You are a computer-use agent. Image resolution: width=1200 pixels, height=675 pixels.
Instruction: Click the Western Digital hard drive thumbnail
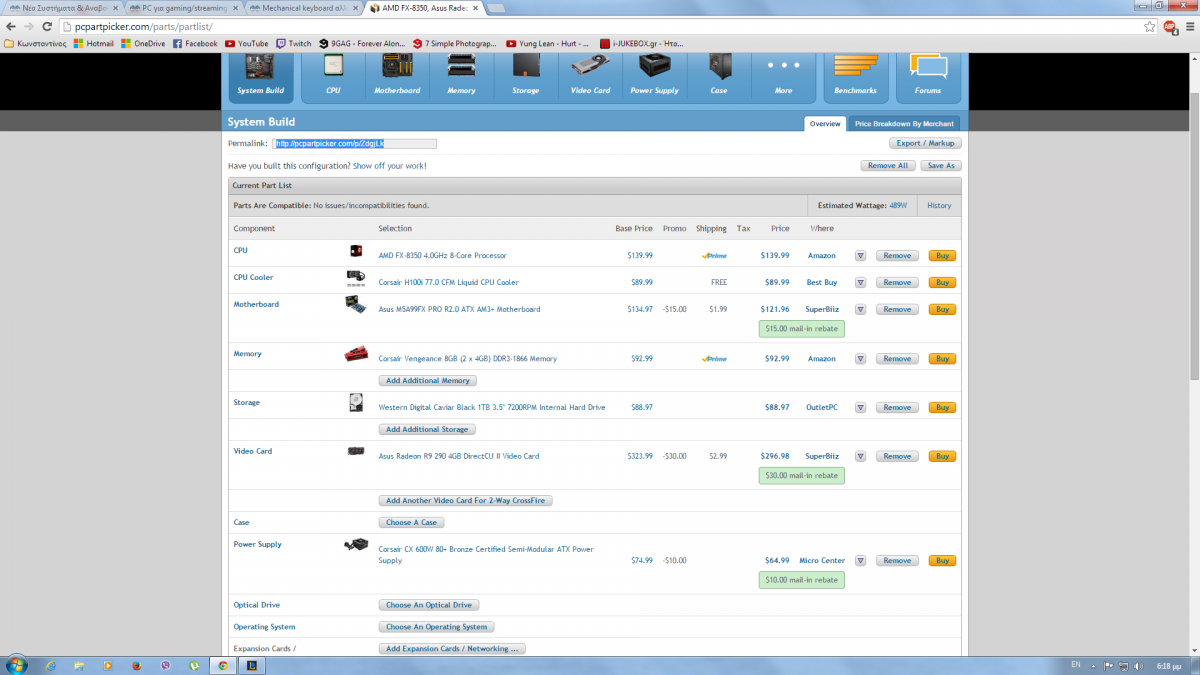(x=355, y=402)
